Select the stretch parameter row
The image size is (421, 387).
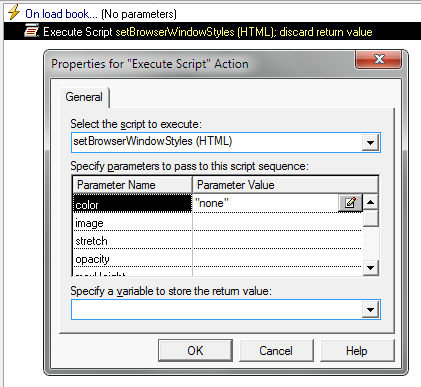tap(132, 240)
